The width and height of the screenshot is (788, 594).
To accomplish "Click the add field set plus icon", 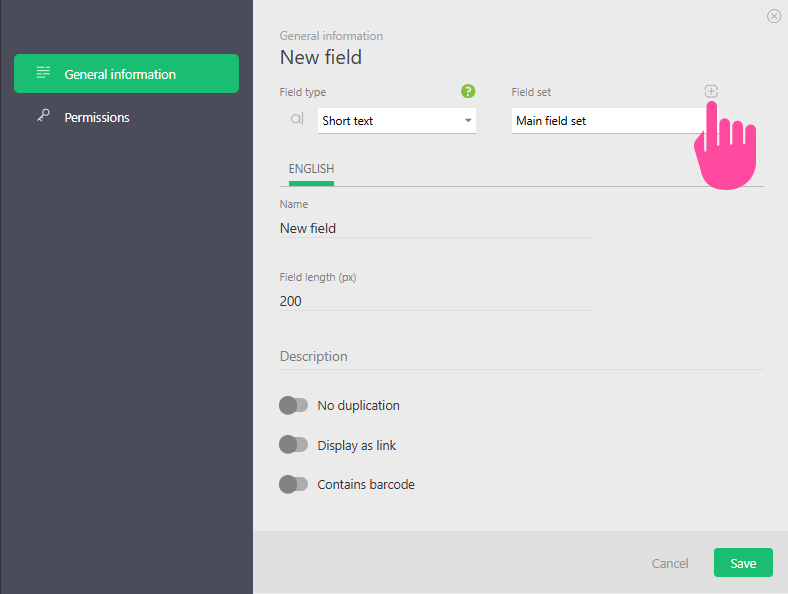I will coord(711,92).
